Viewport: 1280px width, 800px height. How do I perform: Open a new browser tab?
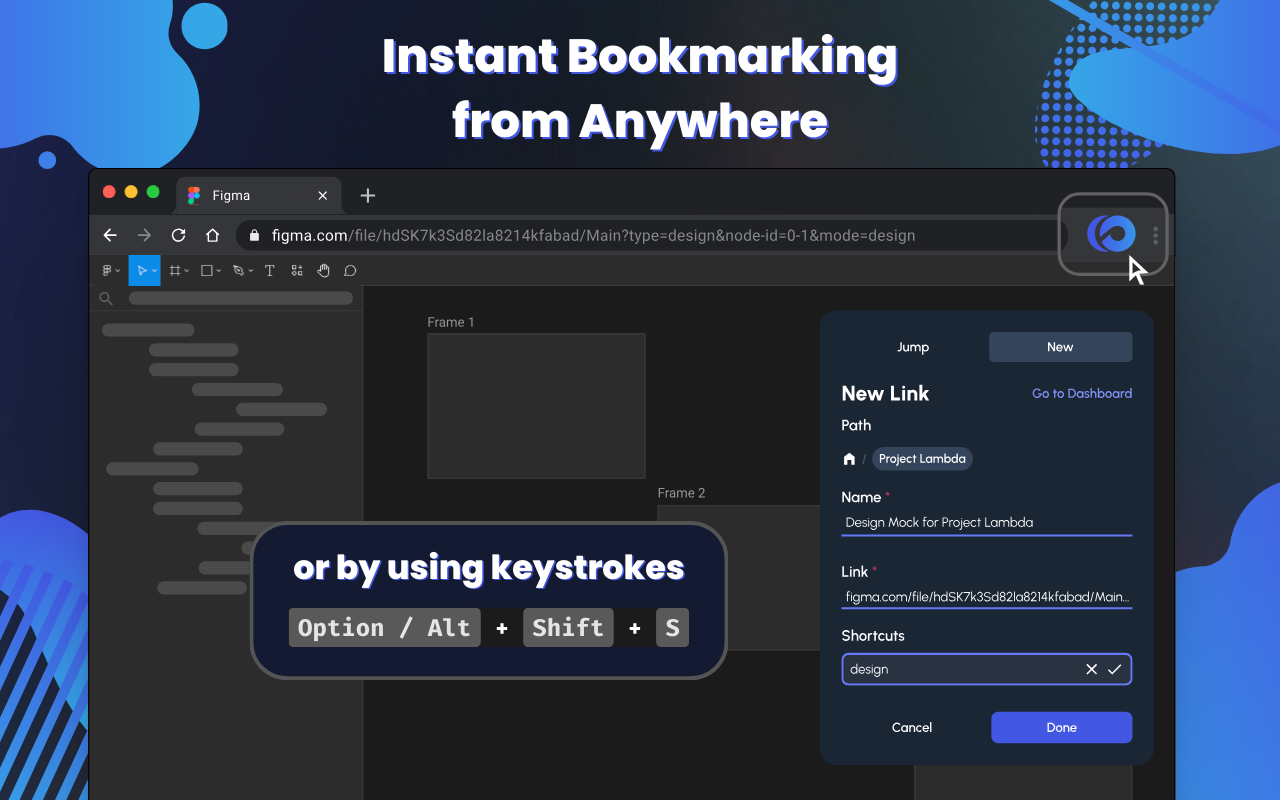(x=367, y=195)
